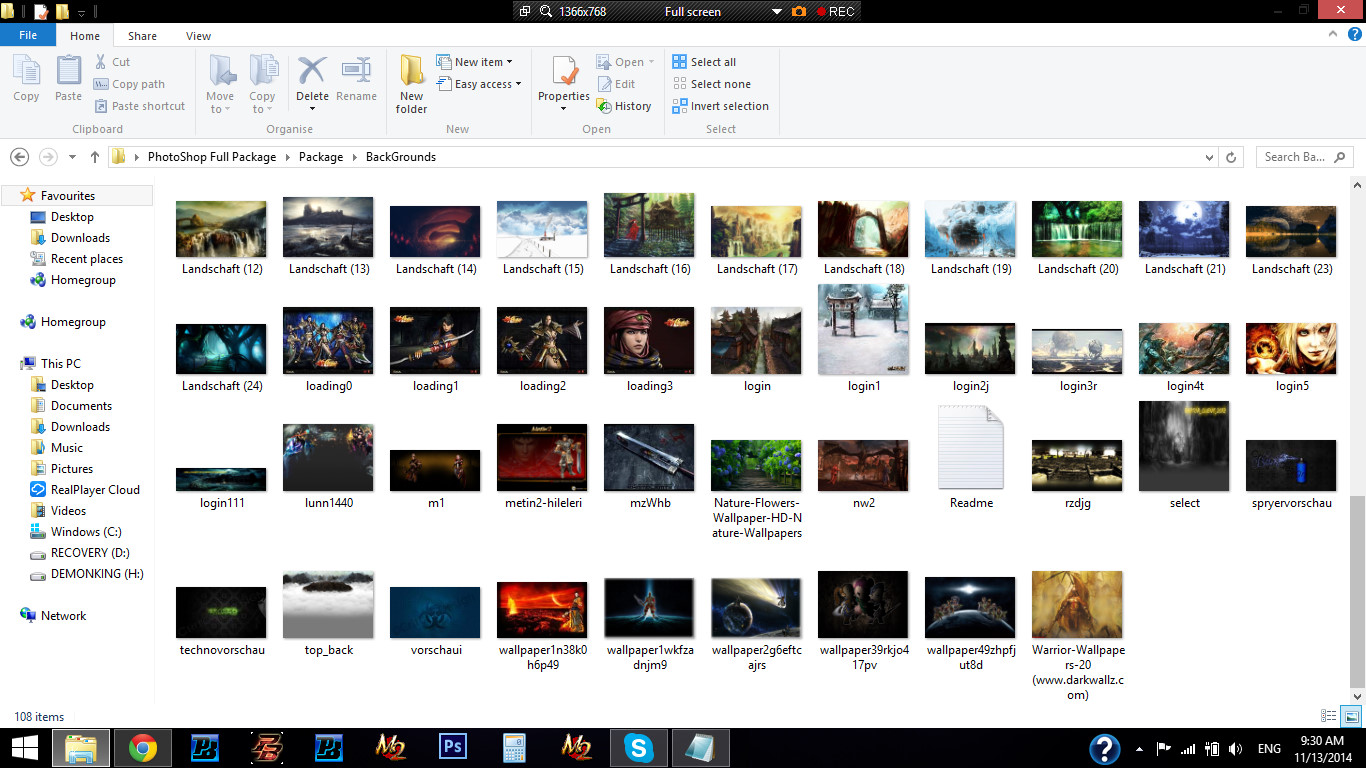Show hidden tray icons arrow
This screenshot has height=768, width=1366.
pos(1140,748)
